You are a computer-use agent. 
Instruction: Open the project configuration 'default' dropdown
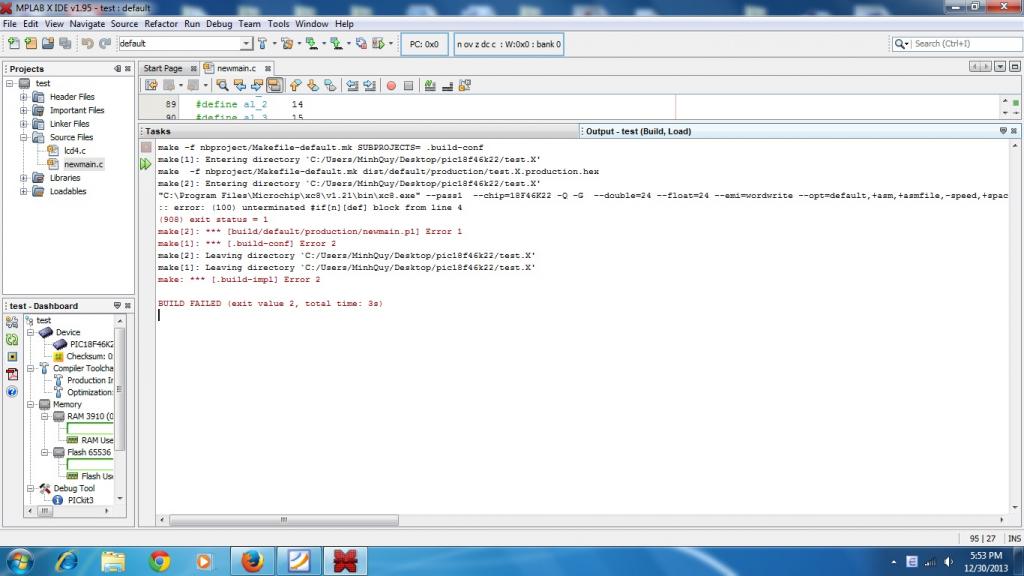click(x=246, y=44)
